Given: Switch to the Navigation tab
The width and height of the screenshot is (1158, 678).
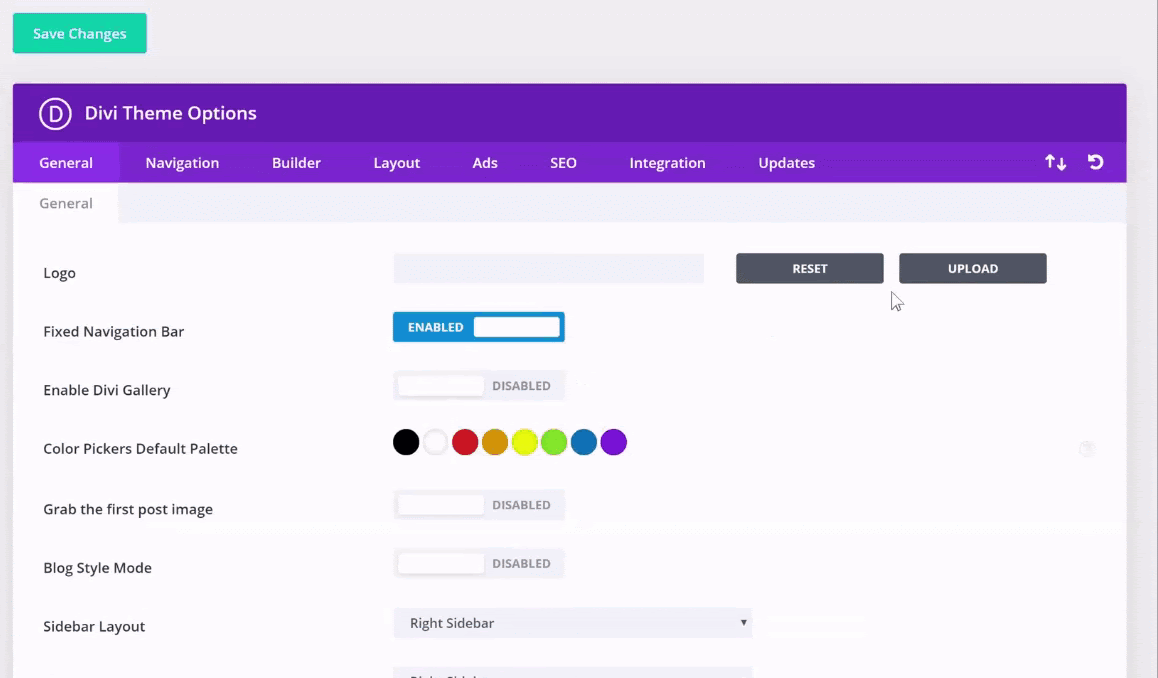Looking at the screenshot, I should coord(182,162).
